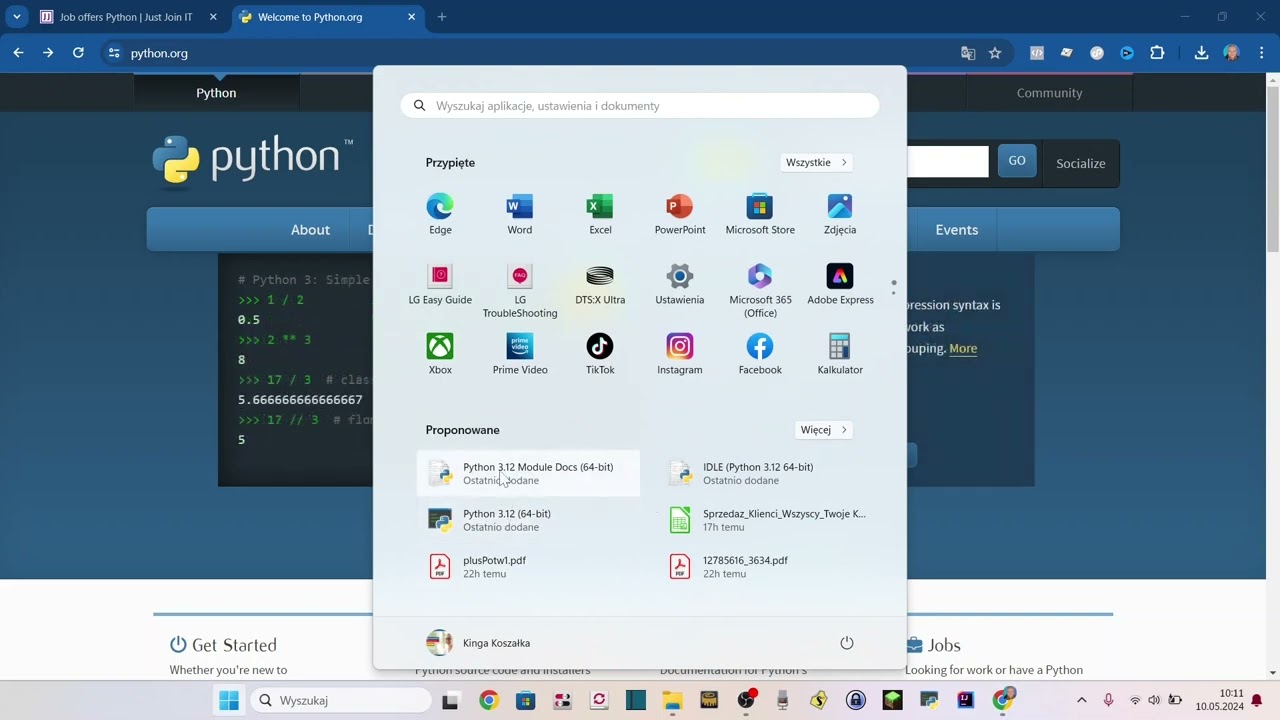Launch Python 3.12 (64-bit)
The width and height of the screenshot is (1280, 720).
528,520
